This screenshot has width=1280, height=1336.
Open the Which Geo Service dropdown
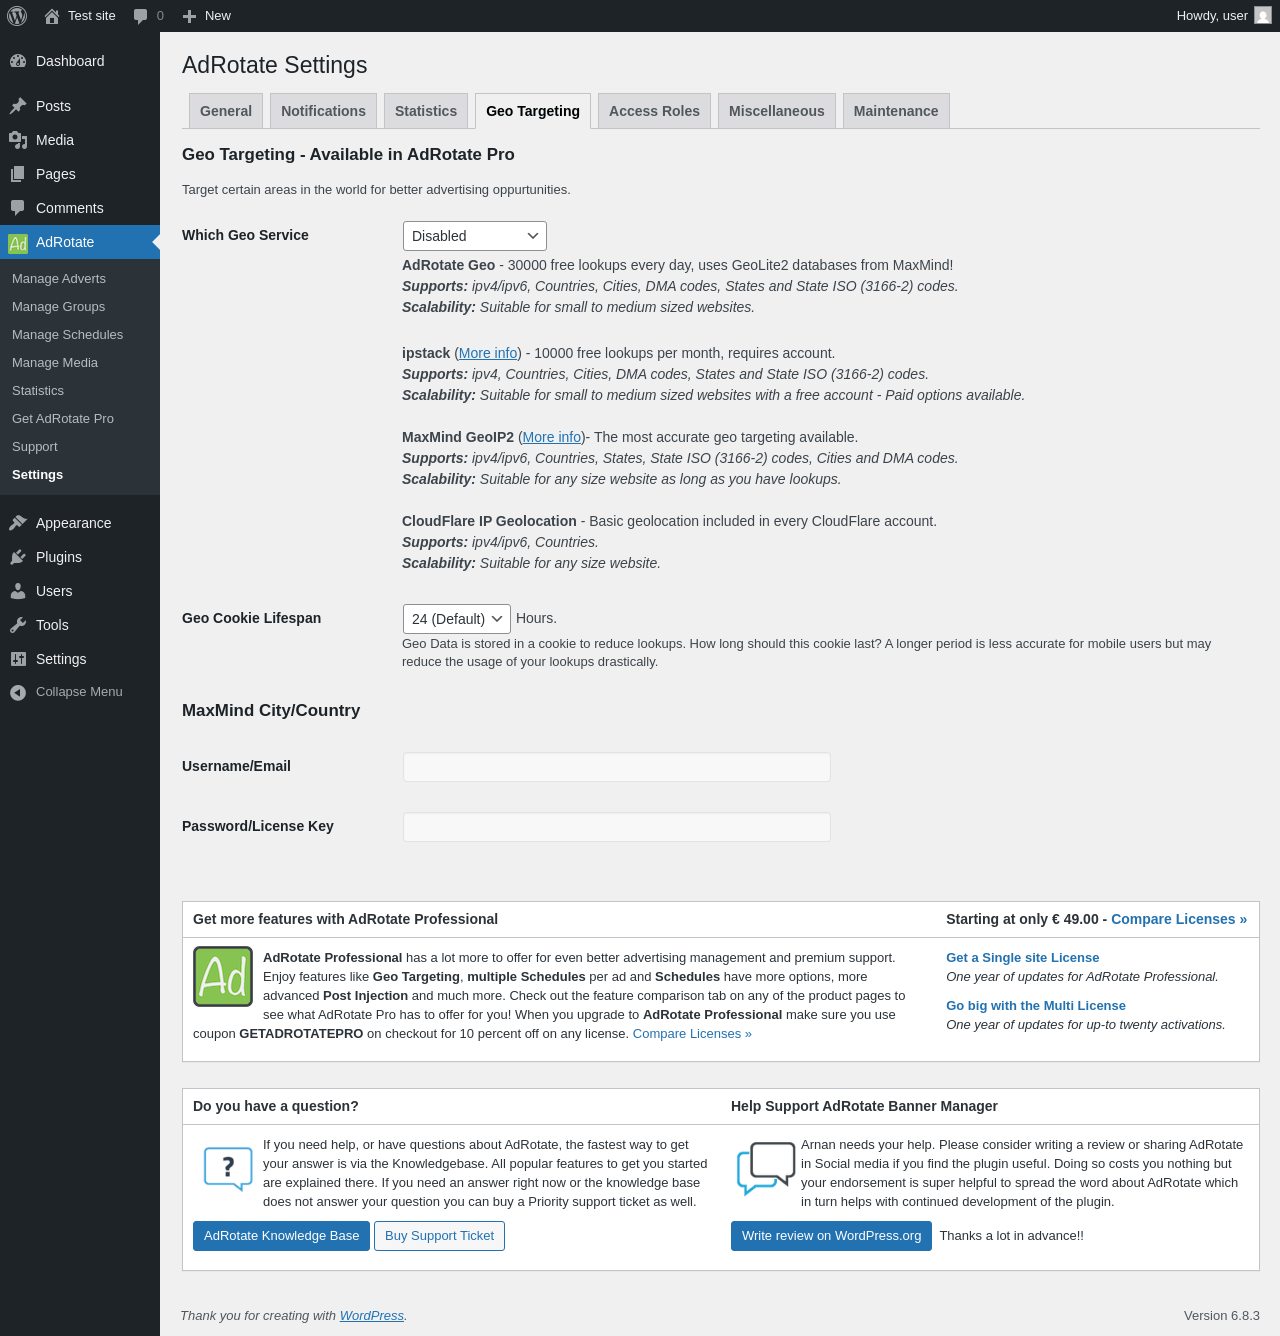coord(475,236)
